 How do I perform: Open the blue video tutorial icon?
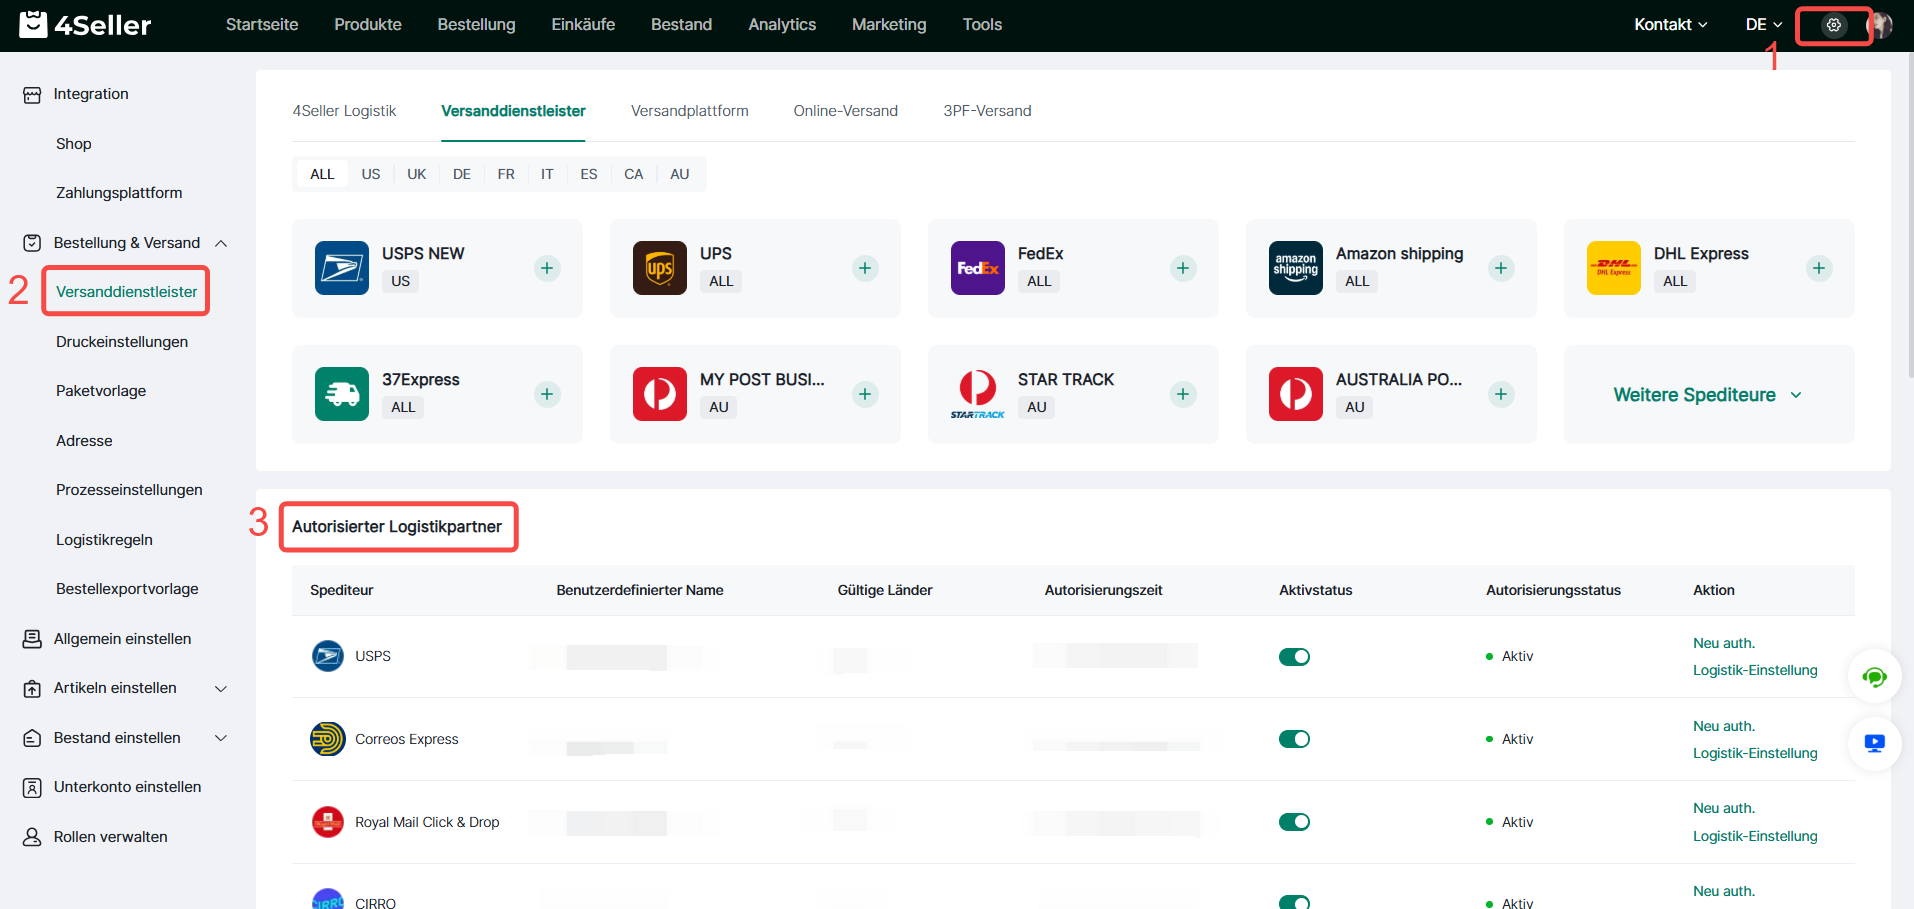[x=1874, y=743]
